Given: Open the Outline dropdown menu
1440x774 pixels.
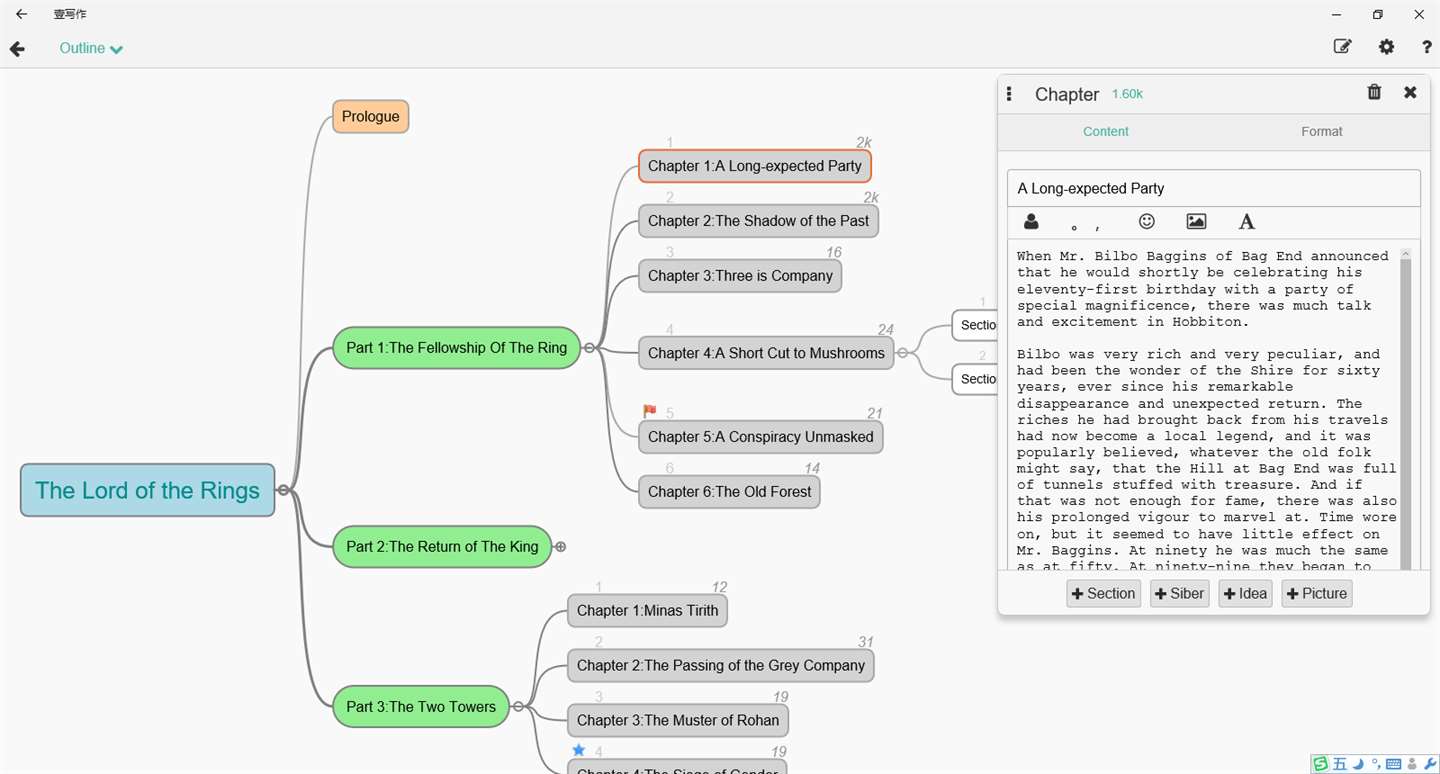Looking at the screenshot, I should [x=91, y=49].
